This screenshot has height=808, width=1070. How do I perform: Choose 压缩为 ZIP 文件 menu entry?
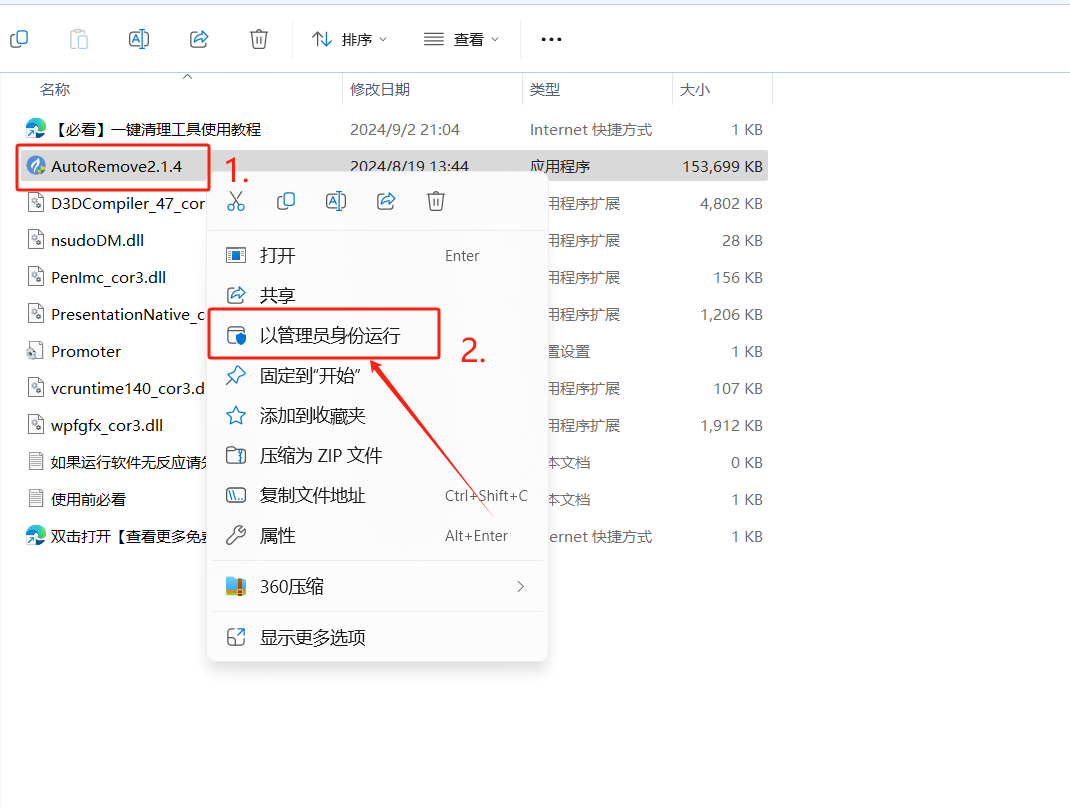click(x=377, y=456)
